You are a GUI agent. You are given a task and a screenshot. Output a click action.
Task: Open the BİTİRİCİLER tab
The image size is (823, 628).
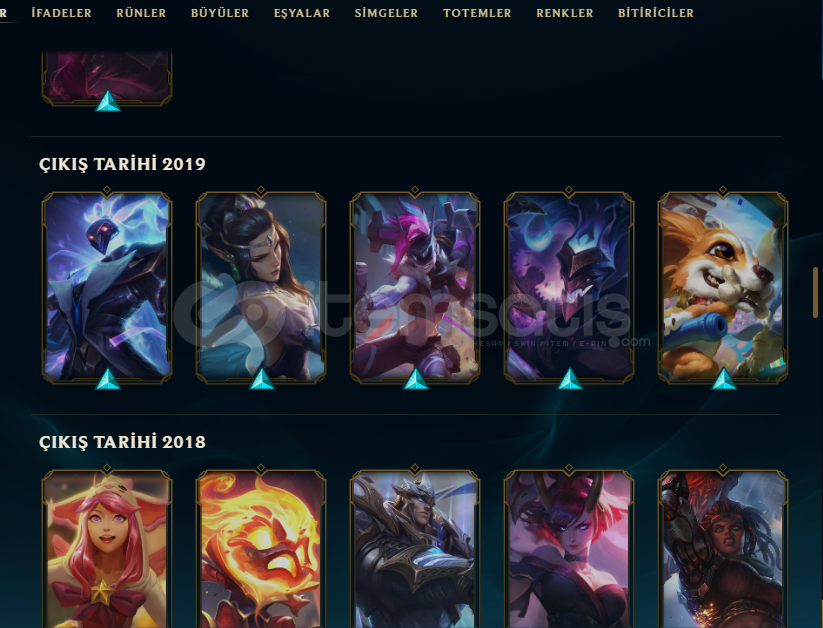click(656, 13)
